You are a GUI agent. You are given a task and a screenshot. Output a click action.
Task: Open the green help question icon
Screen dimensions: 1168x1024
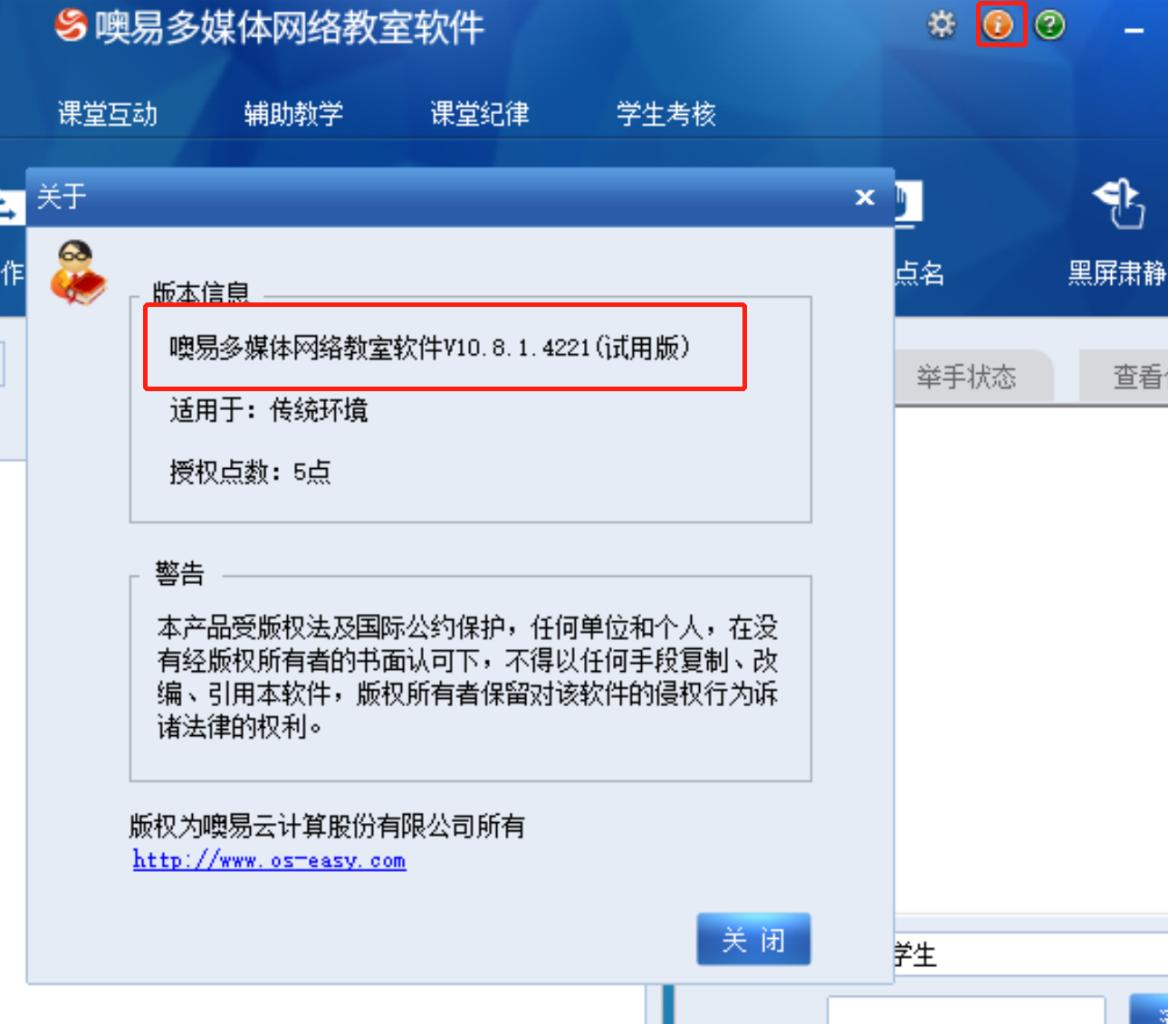[x=1050, y=25]
